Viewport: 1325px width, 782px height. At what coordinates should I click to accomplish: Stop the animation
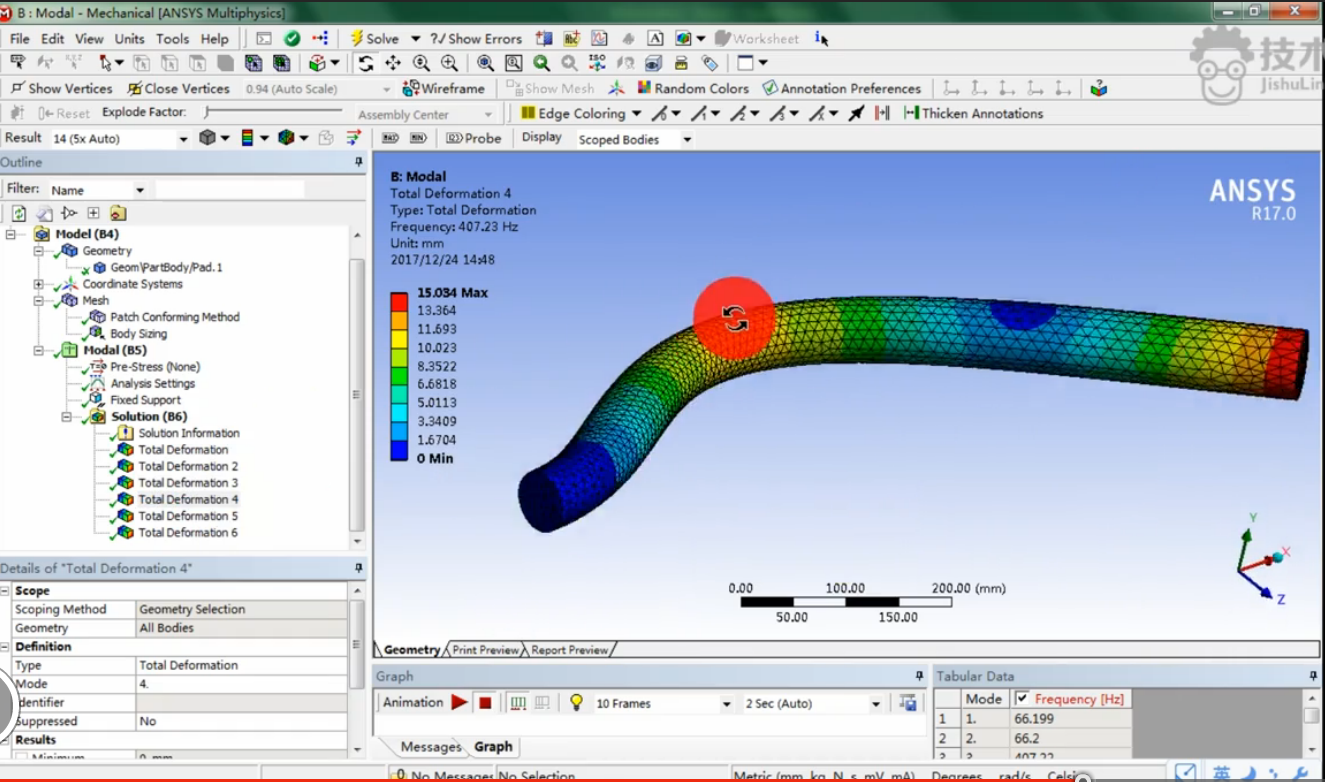485,703
